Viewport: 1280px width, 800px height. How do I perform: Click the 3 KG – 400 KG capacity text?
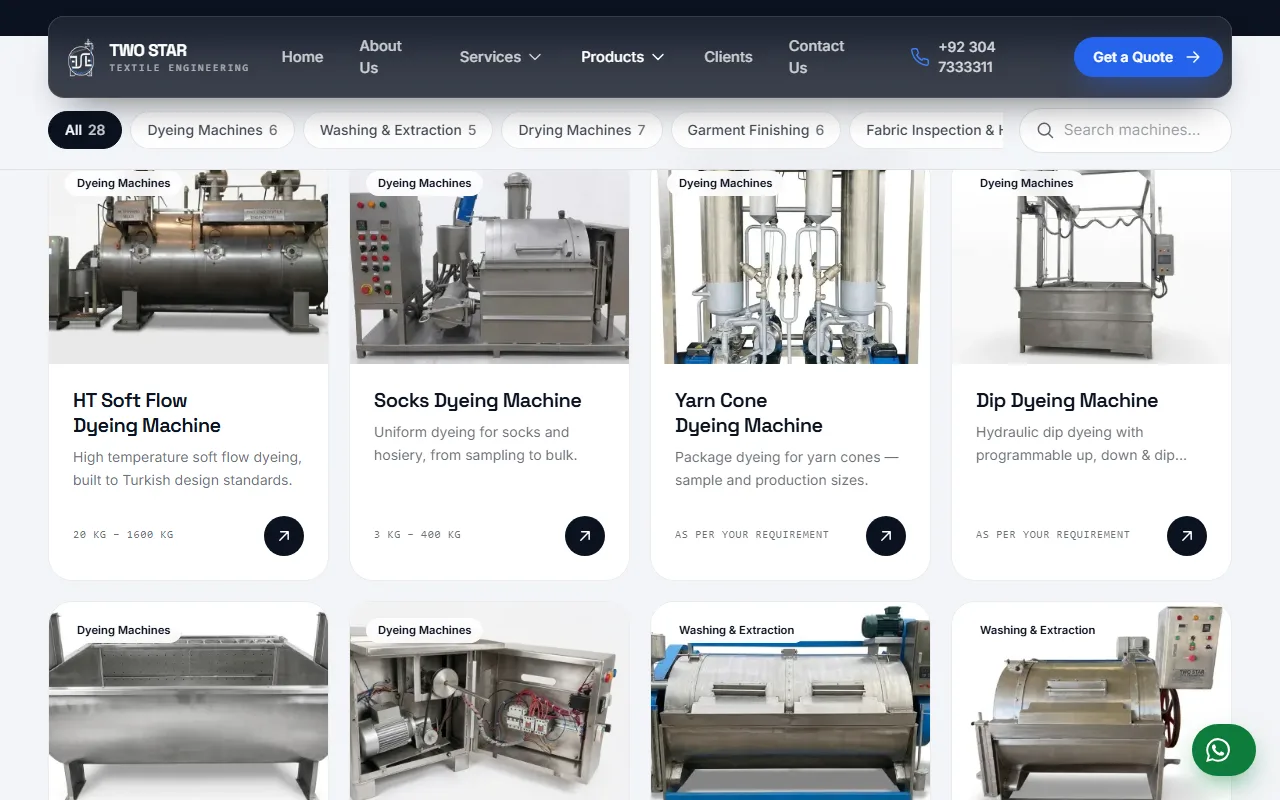(417, 535)
